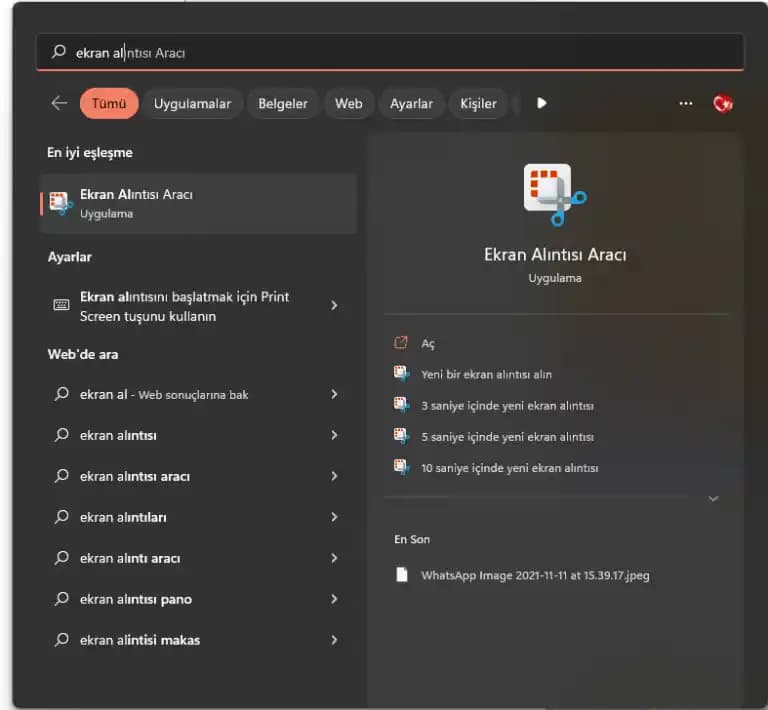Click the Turkish flag profile icon
Viewport: 768px width, 710px height.
[x=723, y=103]
